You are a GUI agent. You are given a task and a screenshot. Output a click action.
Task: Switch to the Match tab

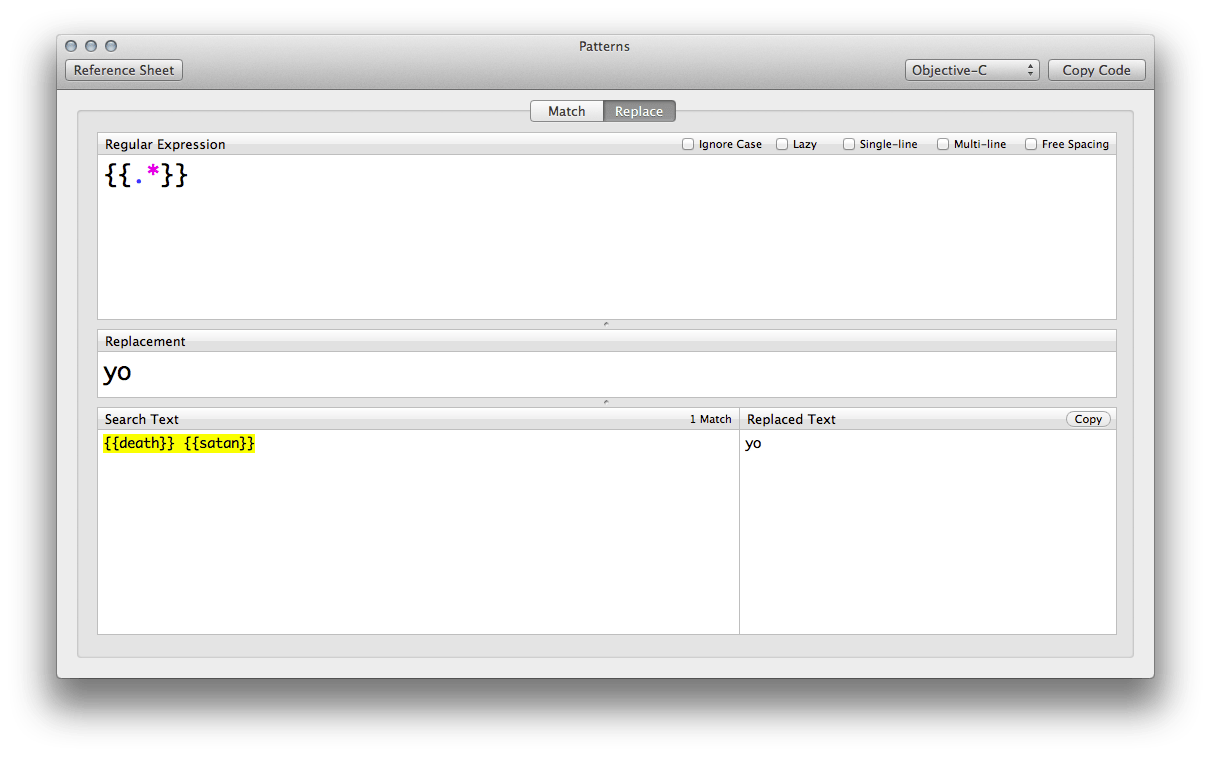(567, 111)
